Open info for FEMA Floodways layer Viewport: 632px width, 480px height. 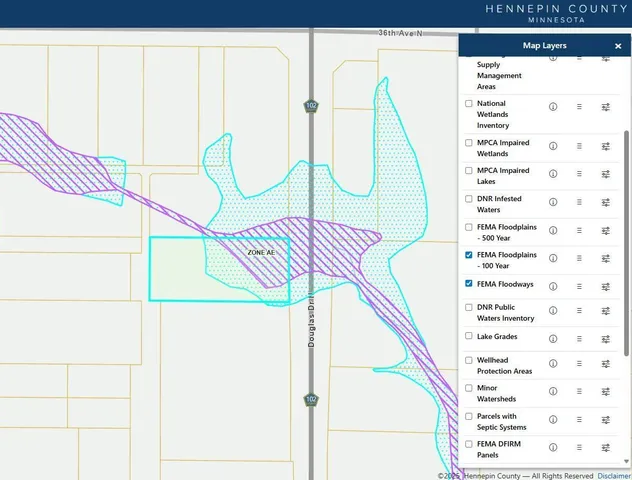point(553,284)
